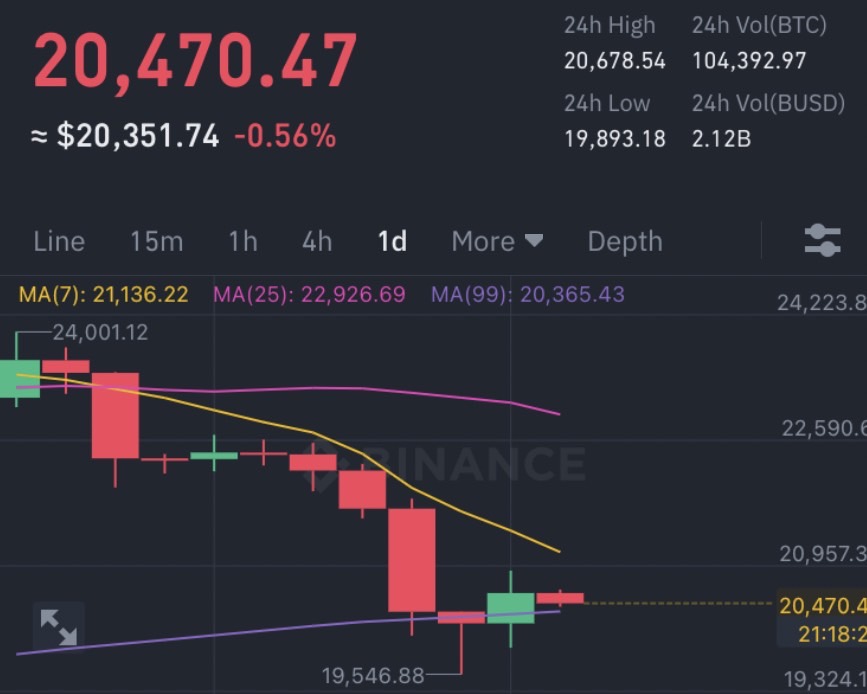Image resolution: width=867 pixels, height=694 pixels.
Task: Click the yellow current price tag 20,470
Action: 822,606
